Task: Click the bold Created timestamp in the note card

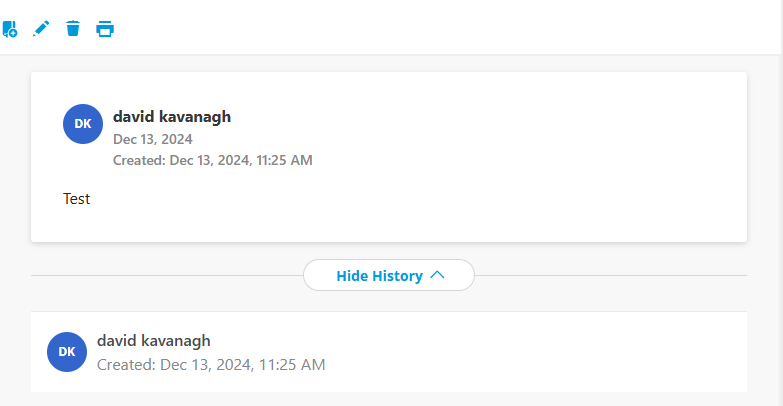Action: click(x=213, y=160)
